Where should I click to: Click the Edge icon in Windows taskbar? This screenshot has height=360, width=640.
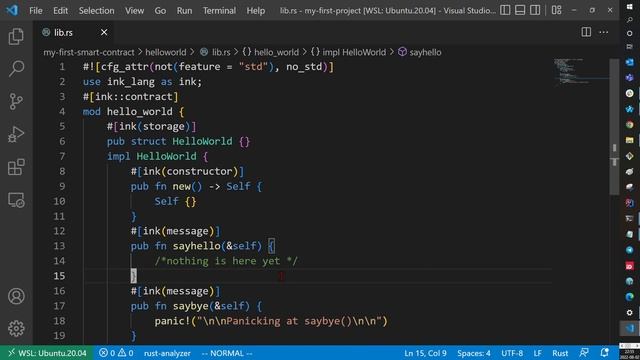coord(629,297)
